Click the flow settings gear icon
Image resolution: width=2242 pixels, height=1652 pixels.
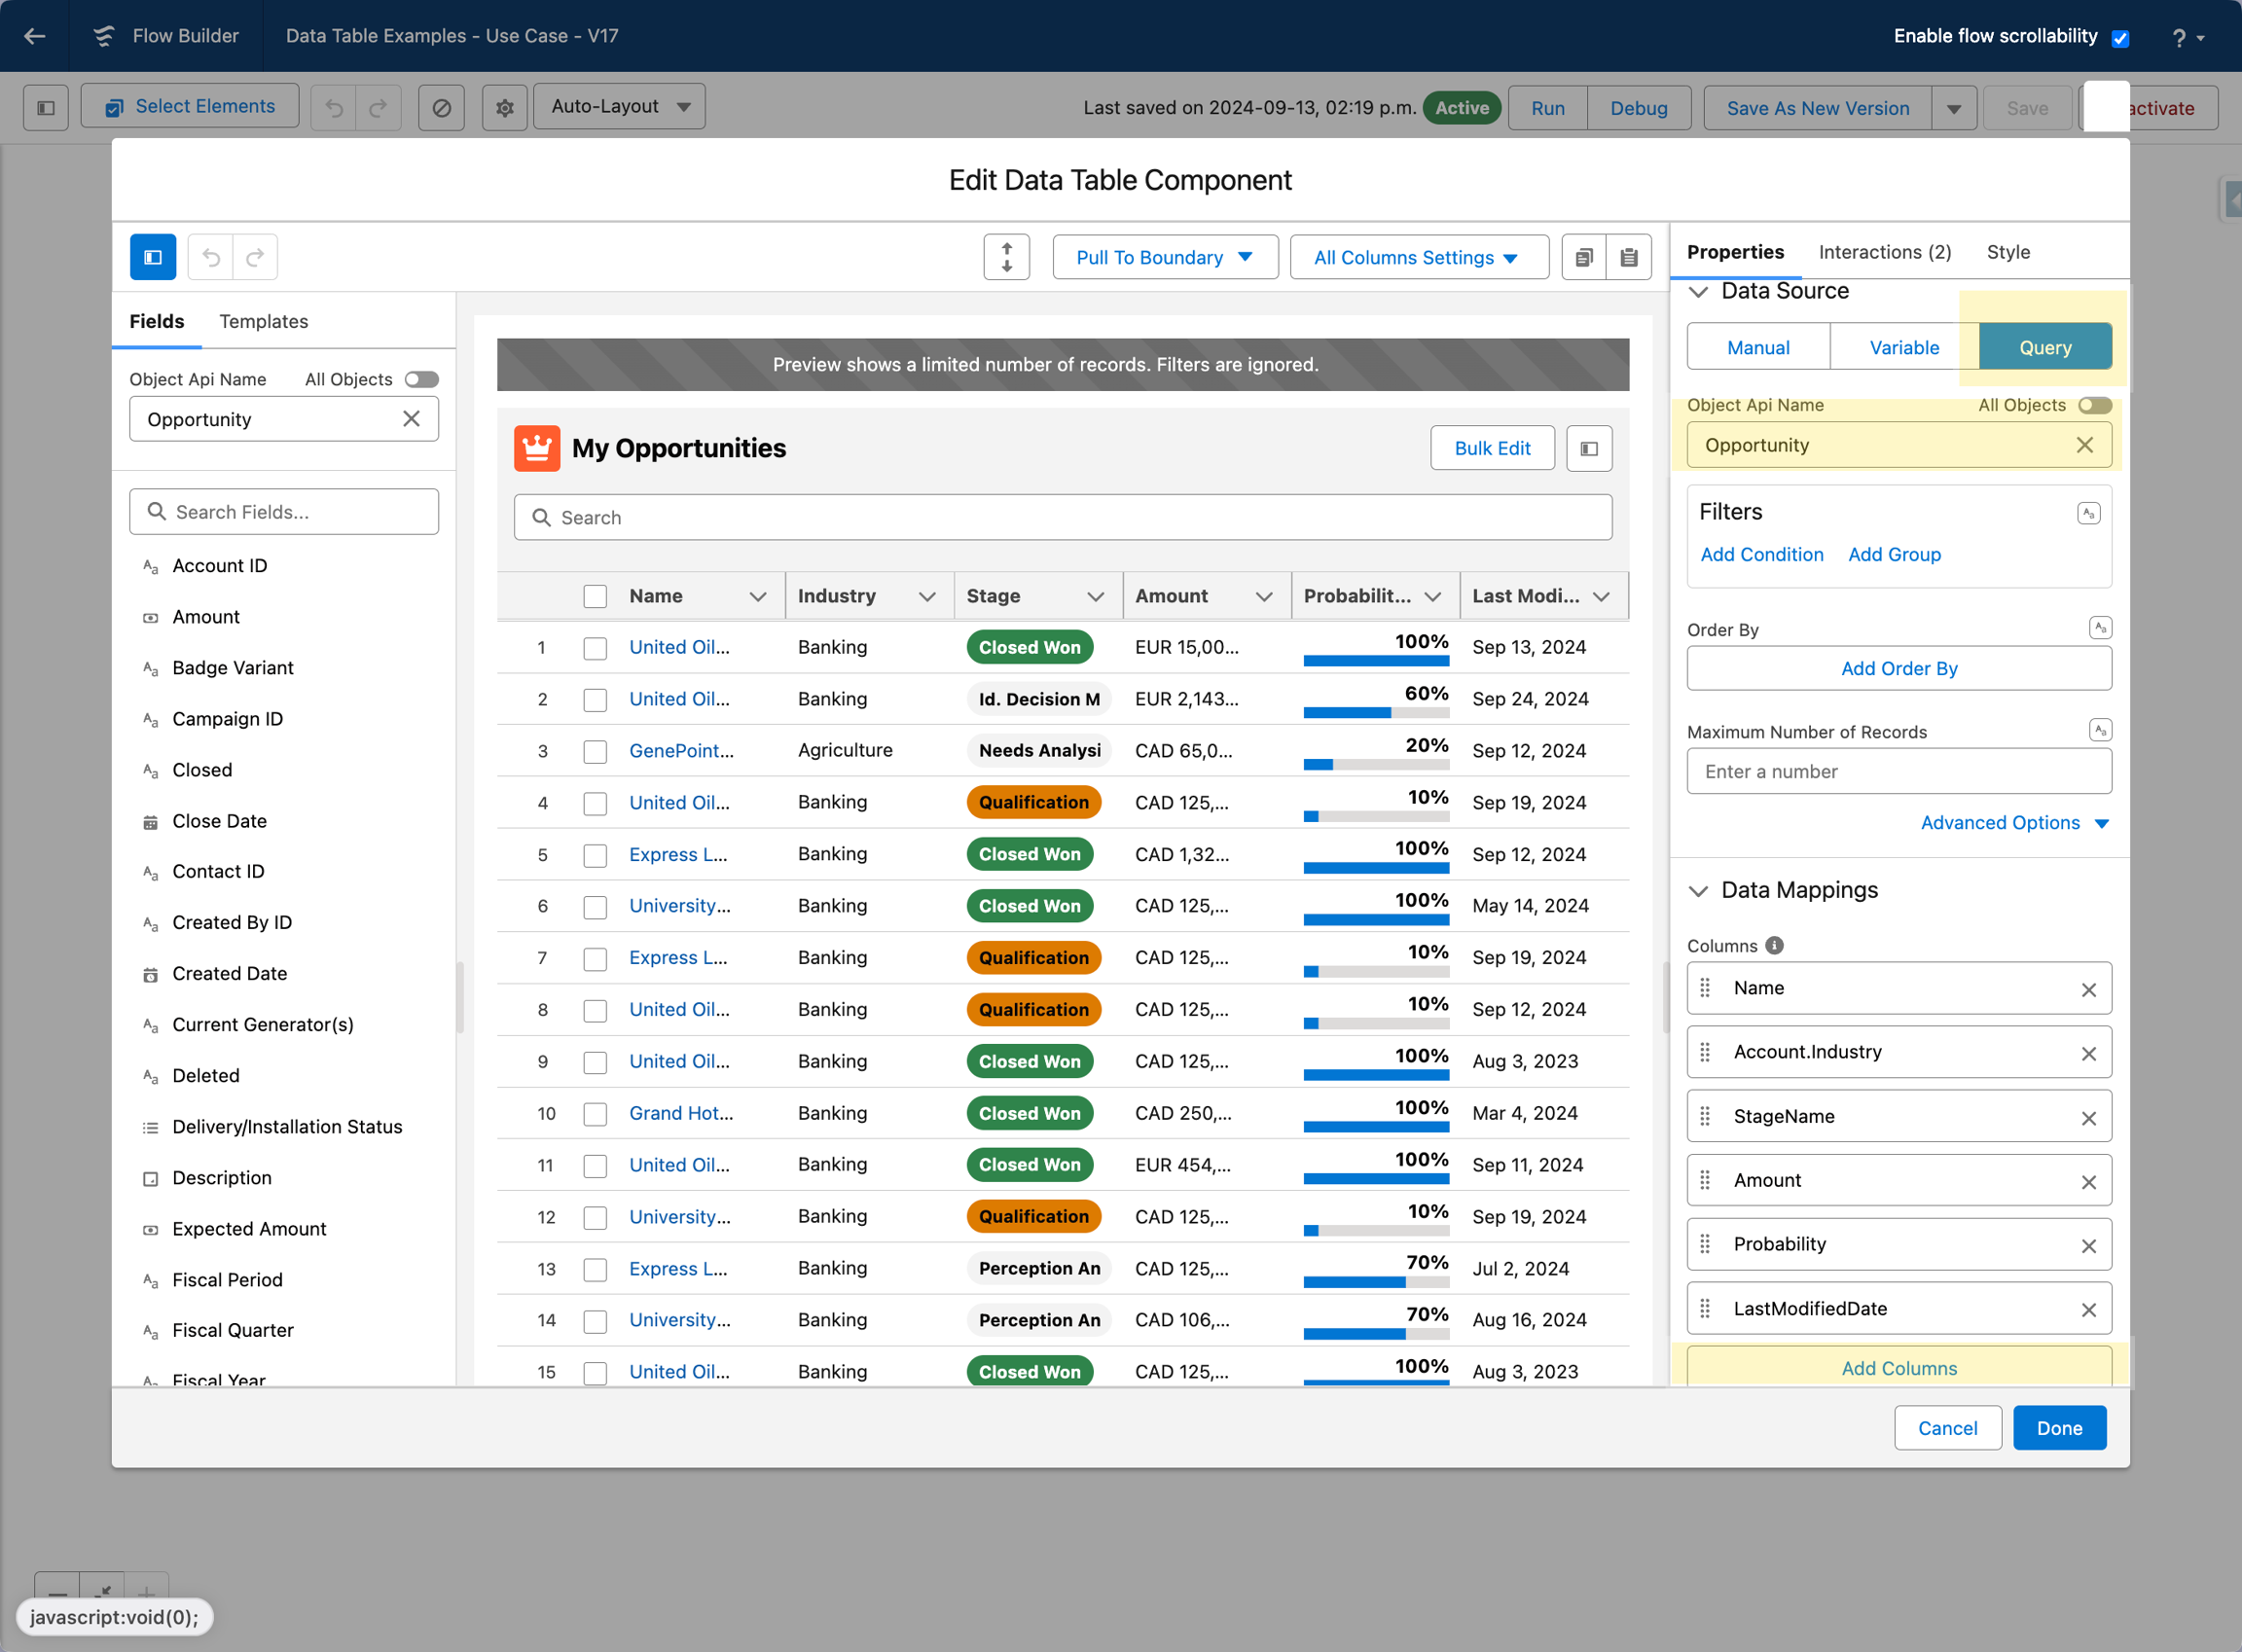[x=504, y=107]
